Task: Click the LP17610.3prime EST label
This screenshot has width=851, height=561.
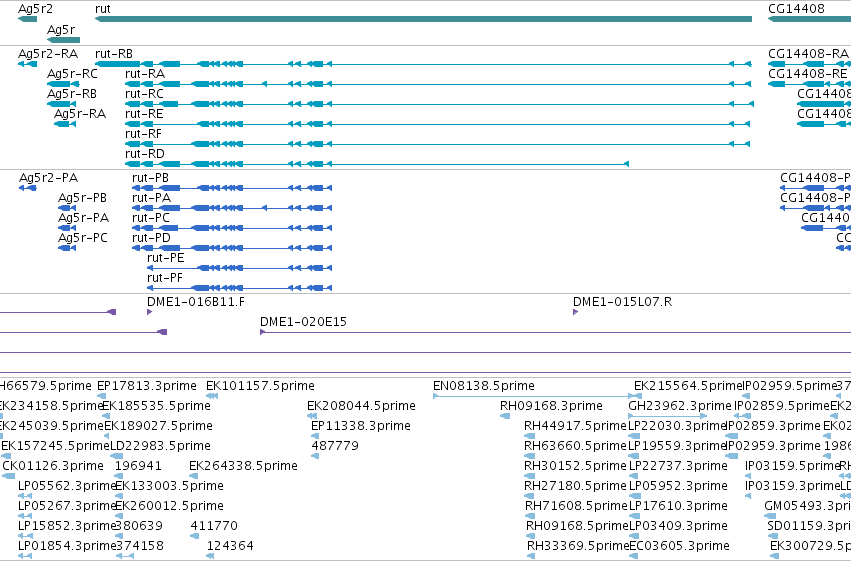Action: pyautogui.click(x=678, y=507)
